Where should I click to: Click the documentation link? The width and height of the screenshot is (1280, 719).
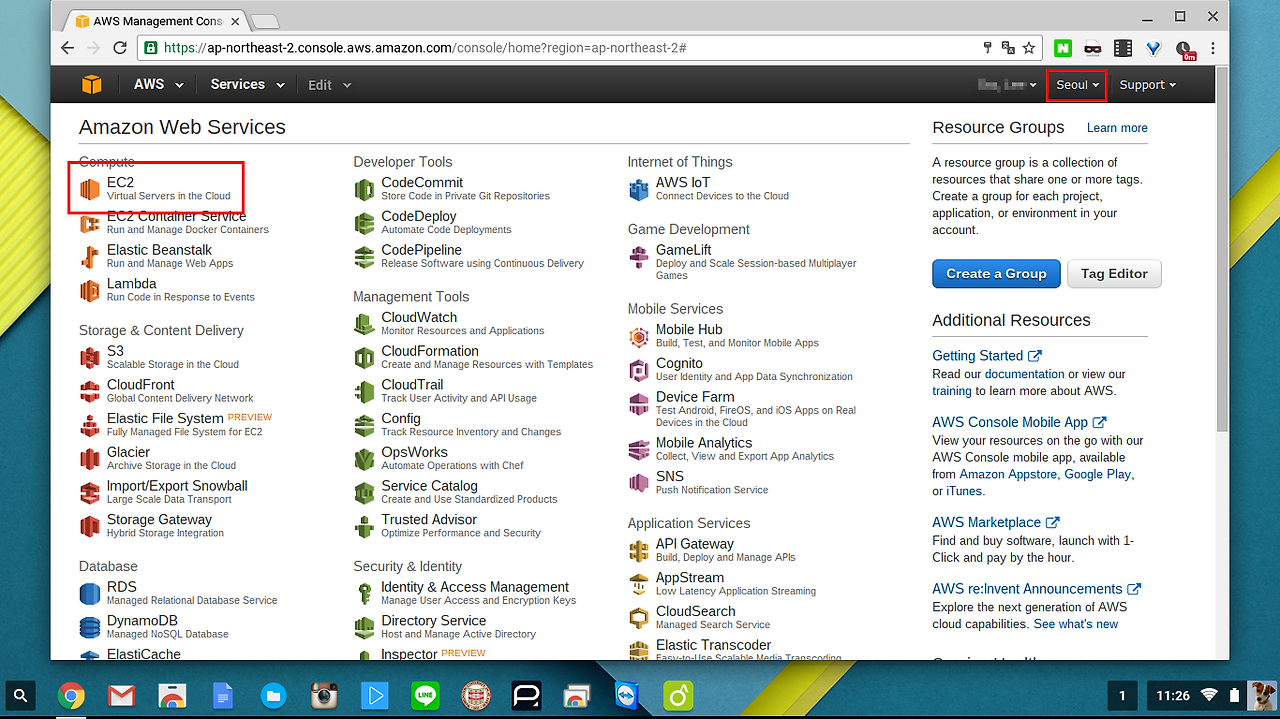(1024, 374)
